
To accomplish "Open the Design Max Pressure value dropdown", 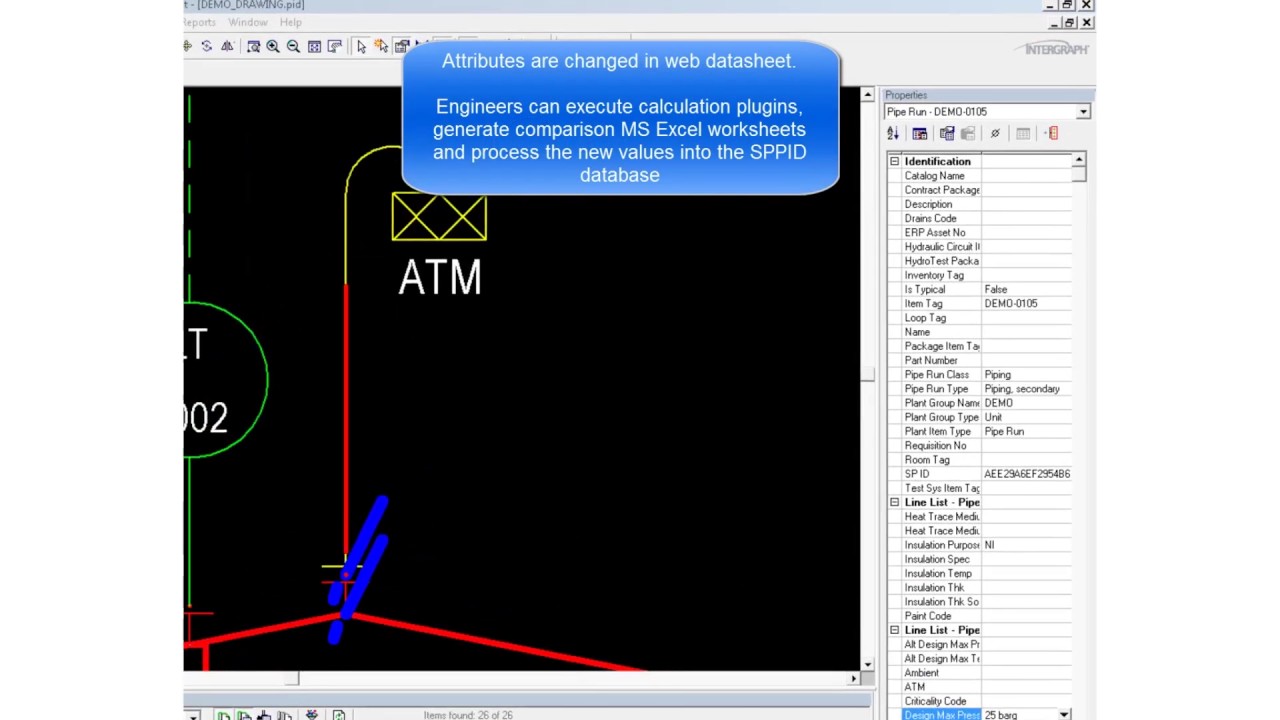I will pos(1064,715).
